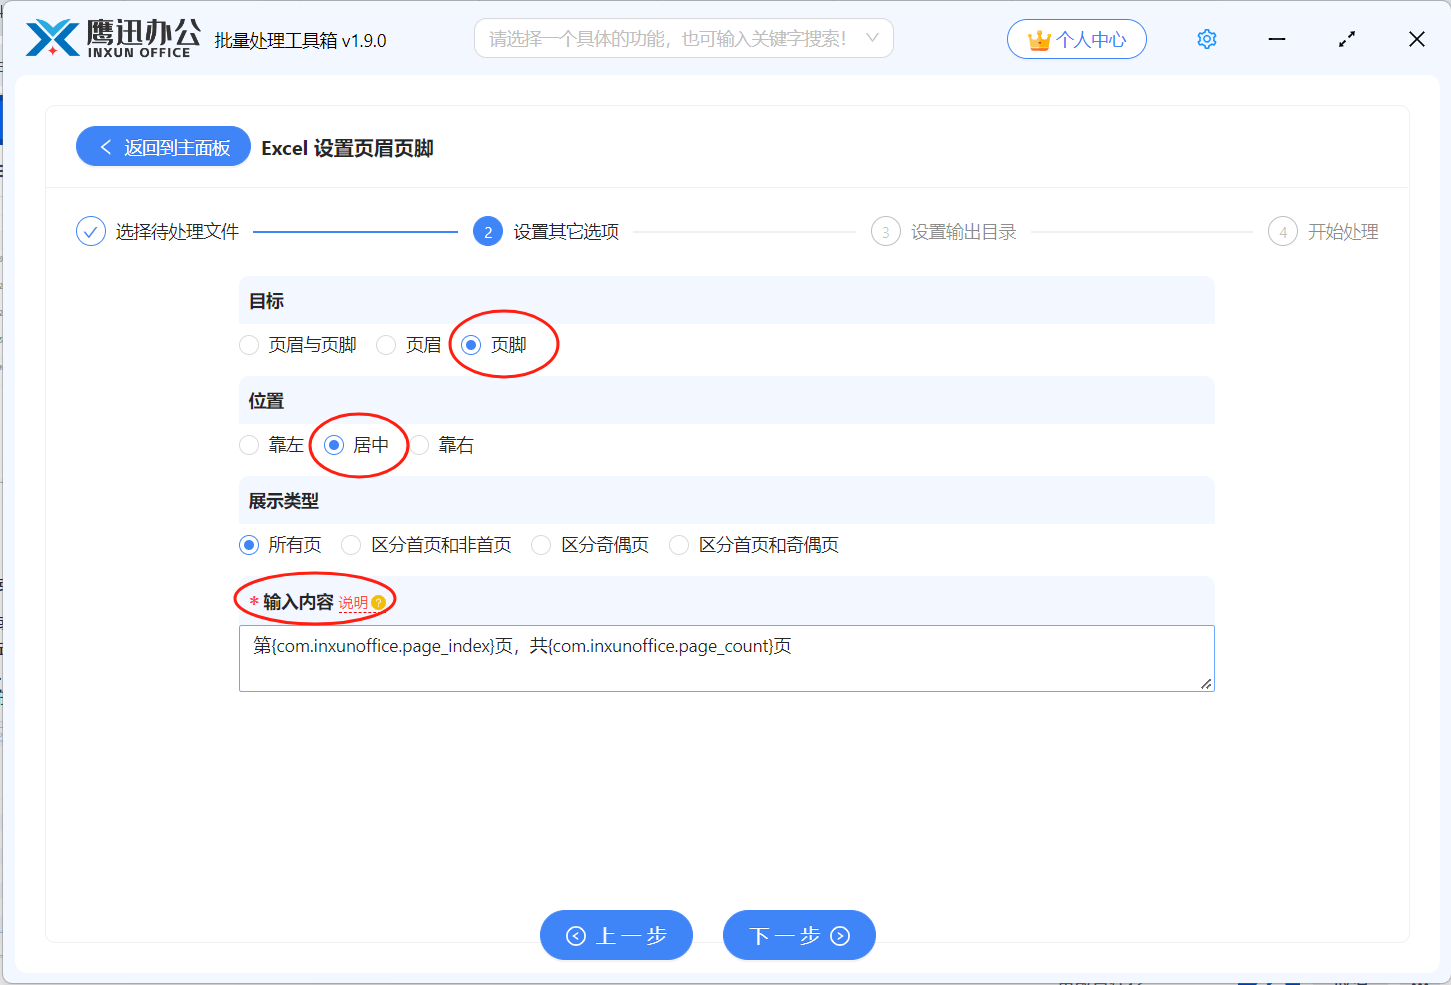Click the crown icon inside 个人中心 button
This screenshot has height=985, width=1451.
(1040, 38)
